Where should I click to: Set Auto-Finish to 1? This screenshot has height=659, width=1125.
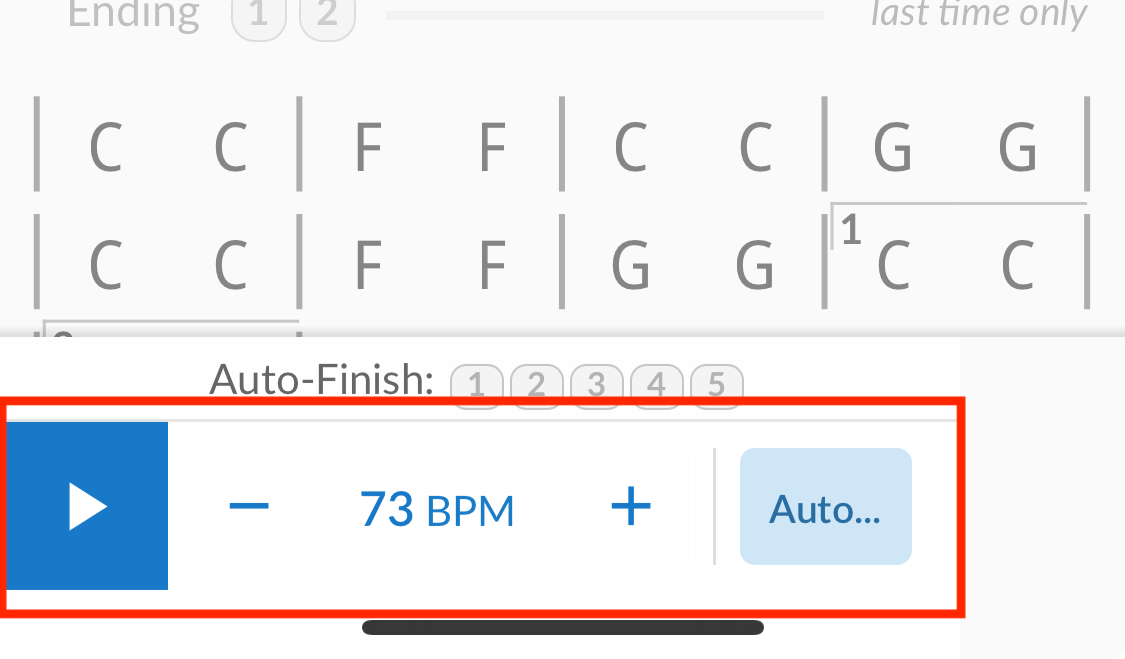pyautogui.click(x=476, y=386)
